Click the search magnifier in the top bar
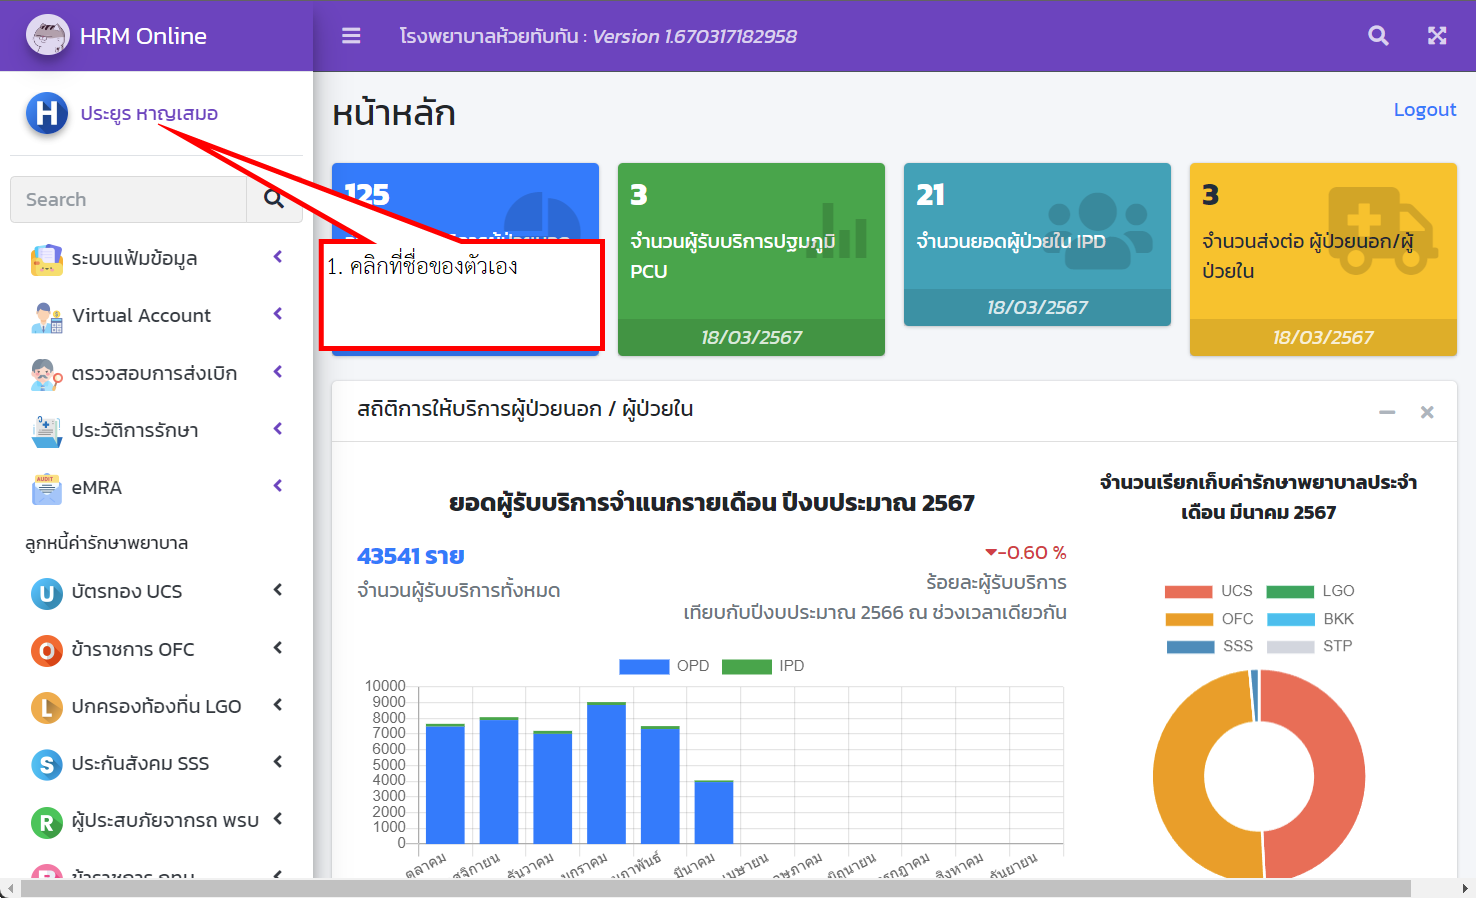The width and height of the screenshot is (1476, 898). coord(1378,35)
